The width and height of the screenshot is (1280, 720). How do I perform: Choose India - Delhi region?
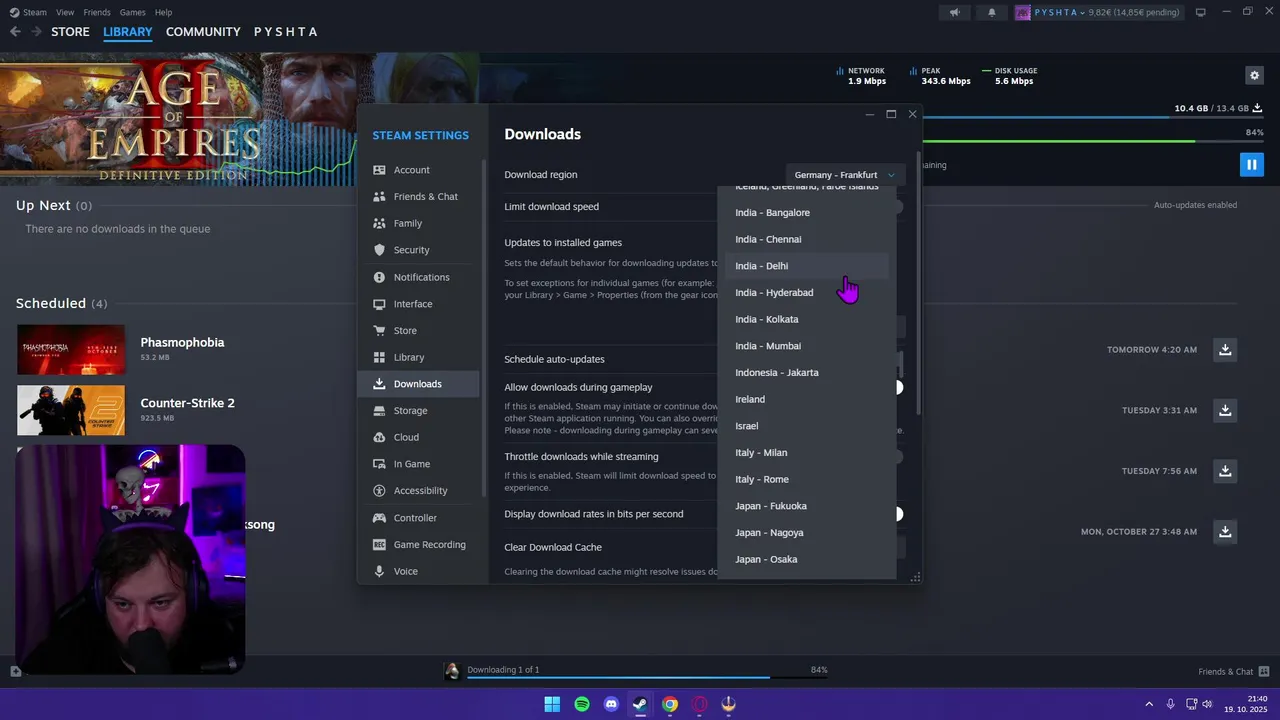click(807, 266)
